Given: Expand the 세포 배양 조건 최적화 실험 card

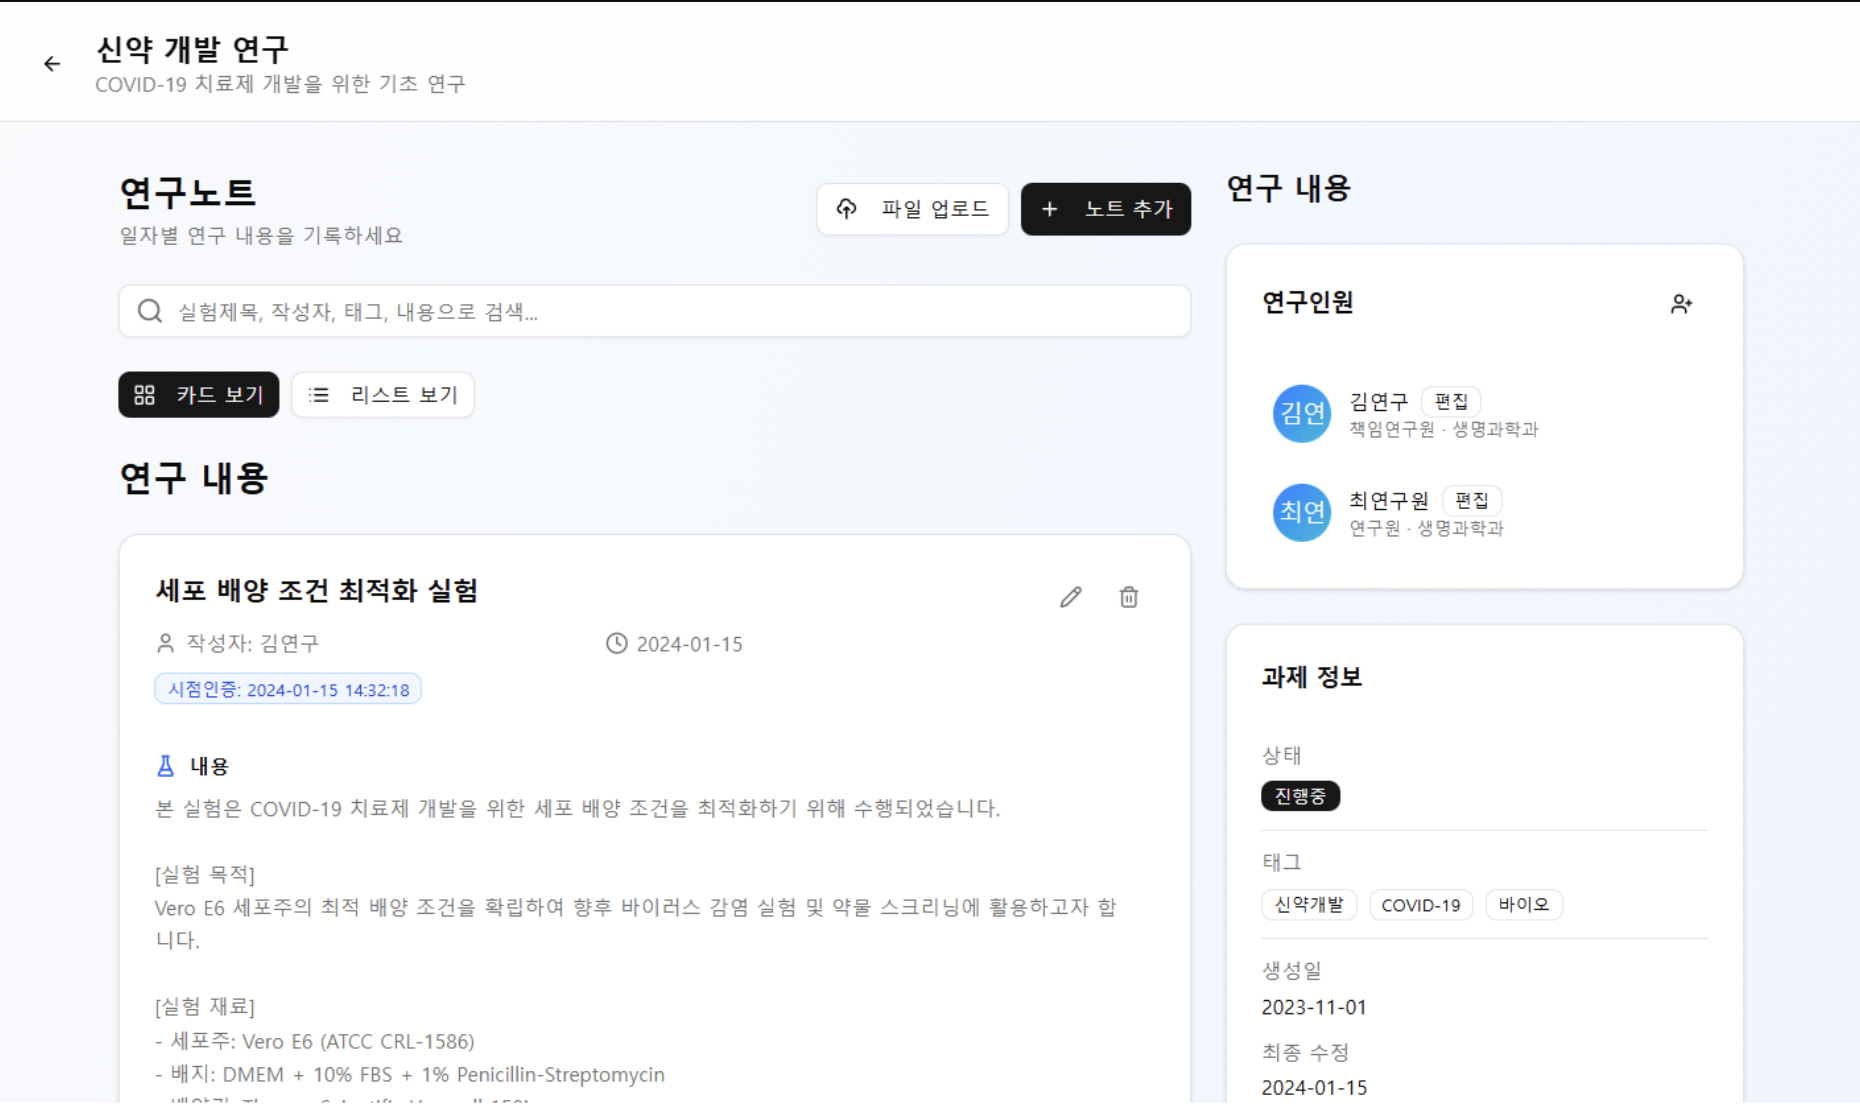Looking at the screenshot, I should pos(318,591).
